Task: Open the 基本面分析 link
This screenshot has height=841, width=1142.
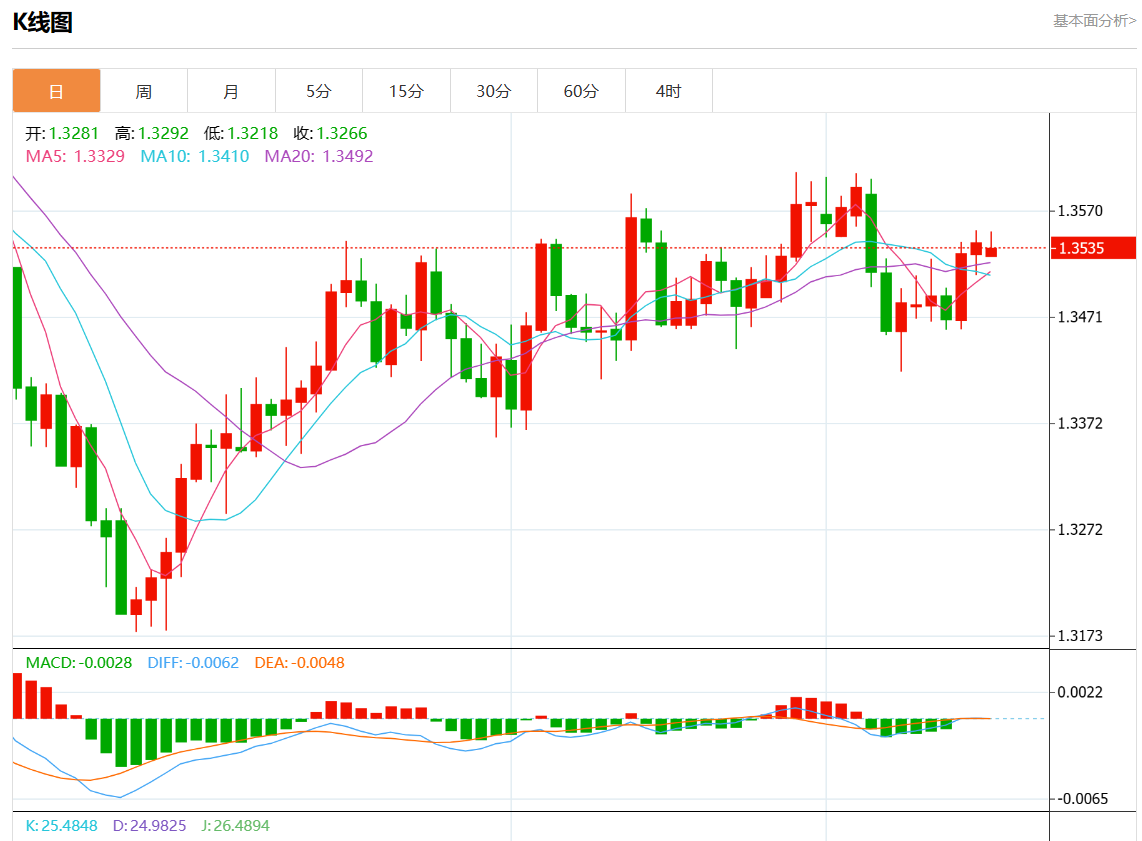Action: coord(1094,20)
